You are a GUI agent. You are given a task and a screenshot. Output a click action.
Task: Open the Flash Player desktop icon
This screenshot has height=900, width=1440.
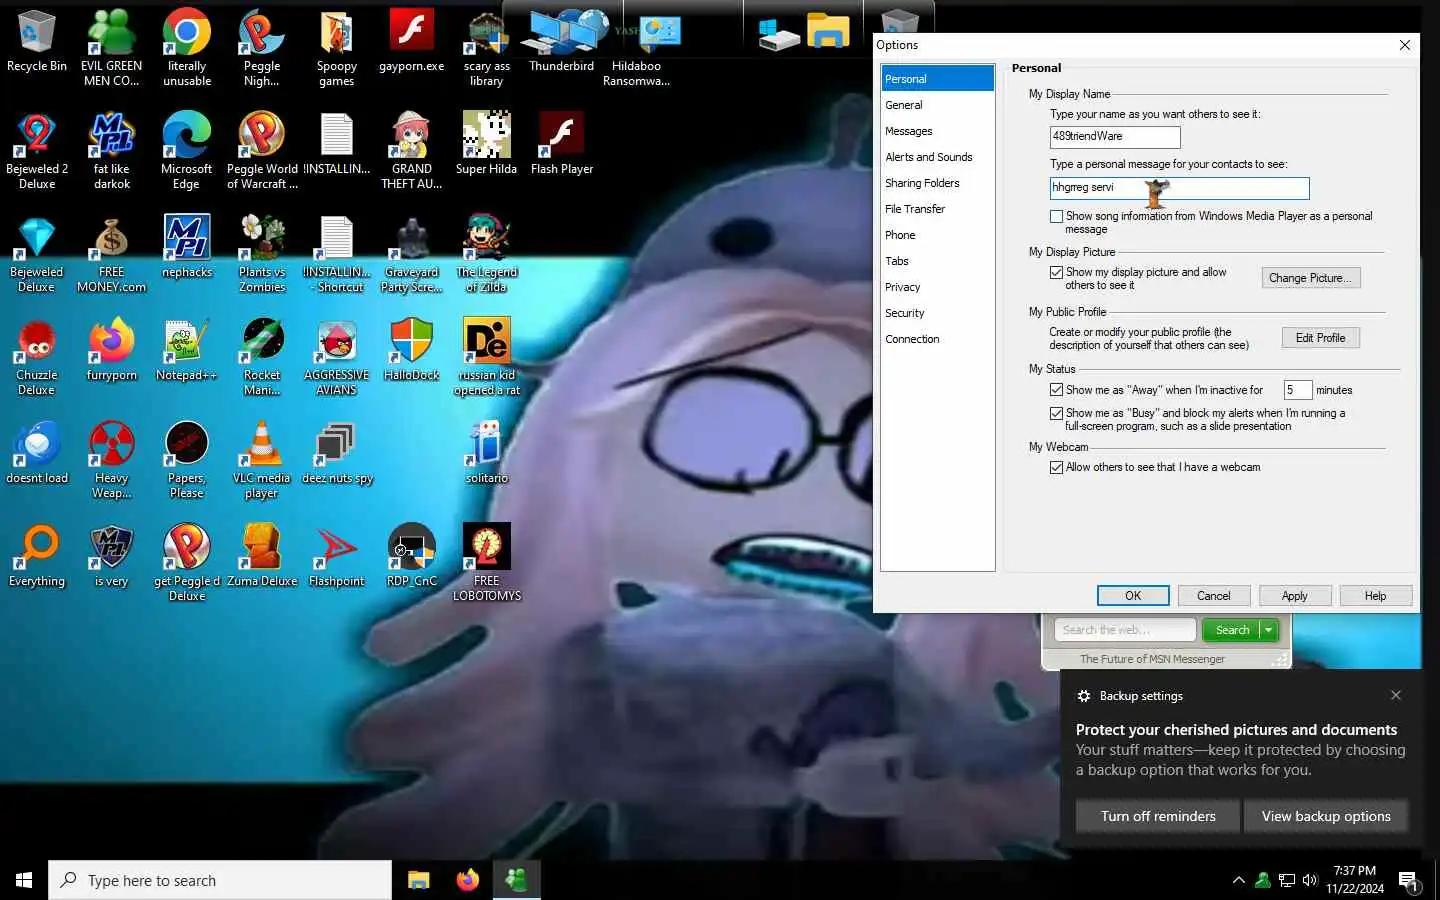pyautogui.click(x=562, y=144)
